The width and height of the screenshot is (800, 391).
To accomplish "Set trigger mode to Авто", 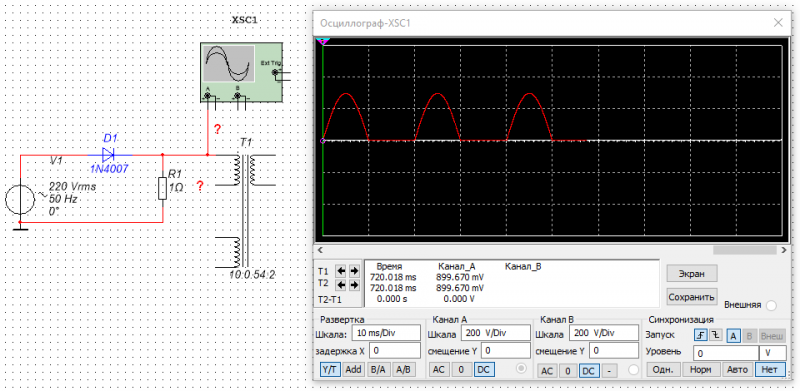I will click(738, 370).
